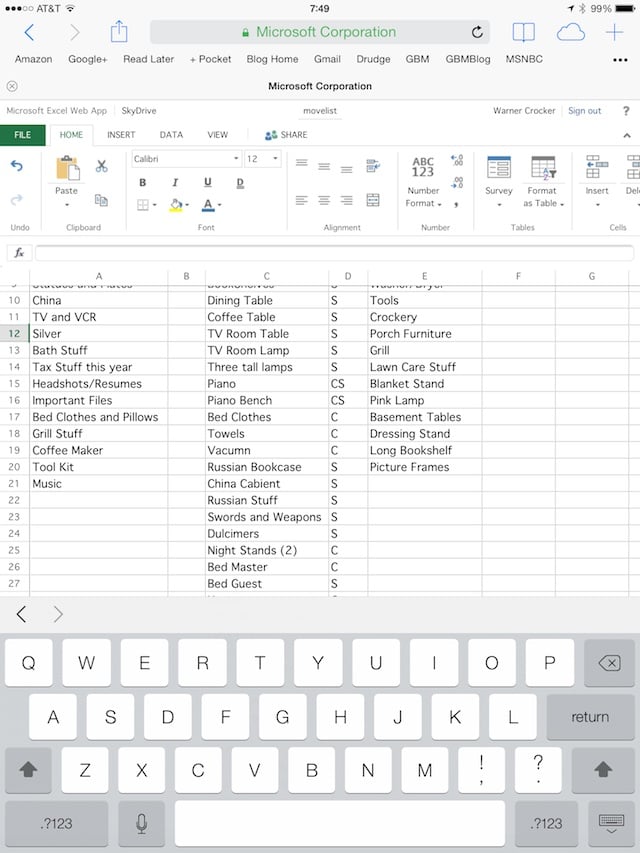
Task: Align text left
Action: point(301,200)
